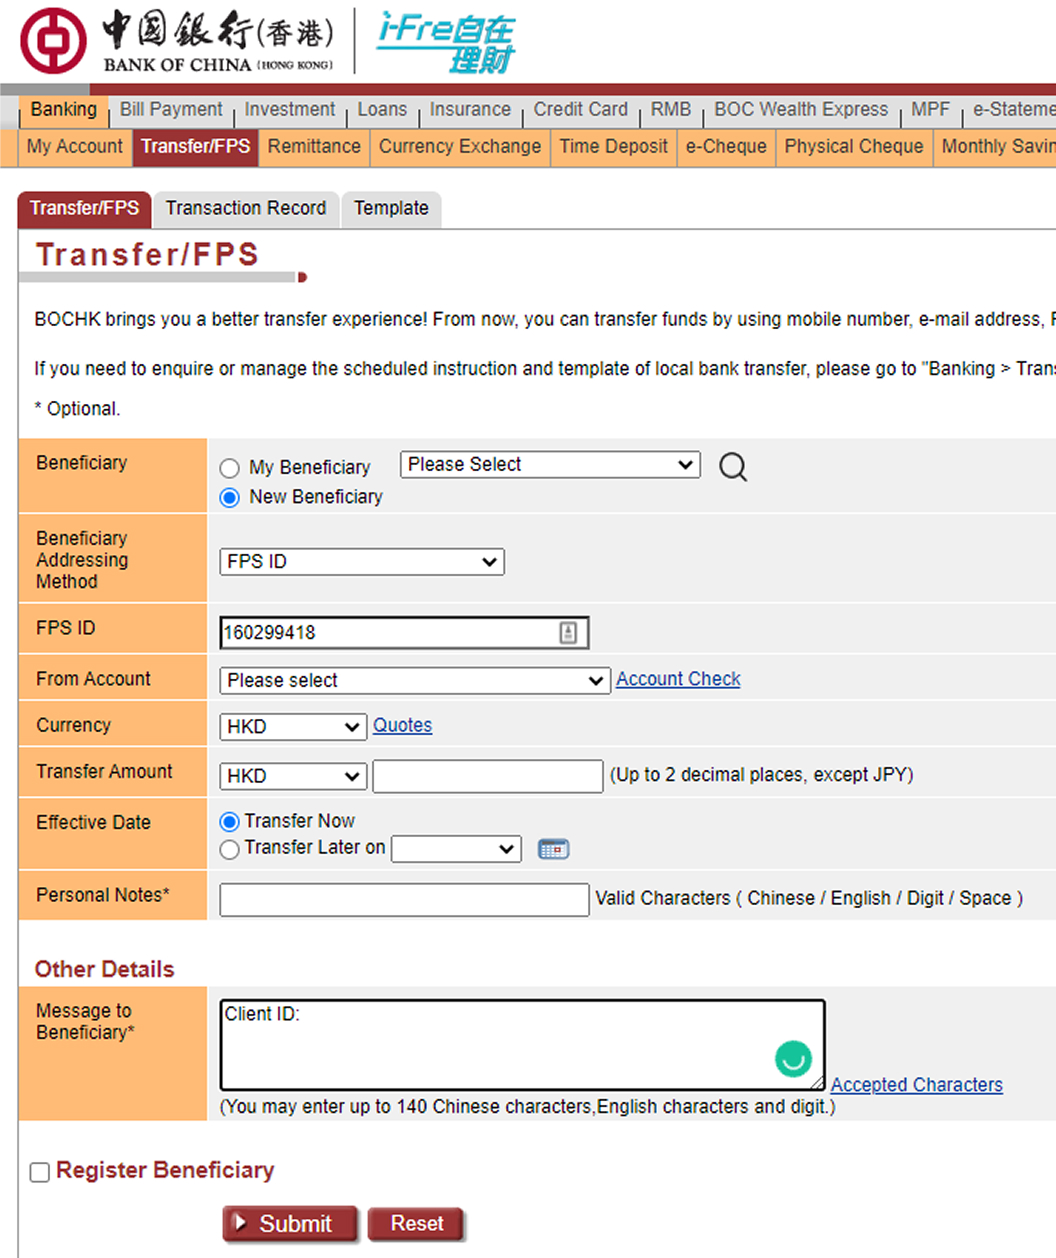Click the green circle icon in message box
This screenshot has width=1056, height=1258.
click(x=793, y=1058)
